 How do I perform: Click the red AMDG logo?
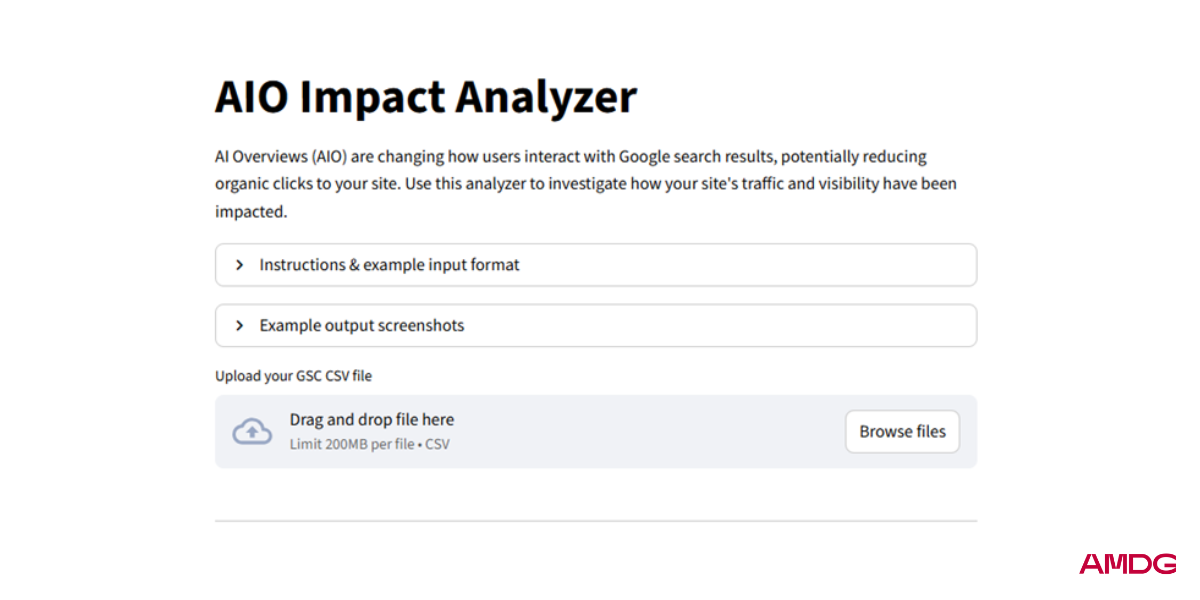point(1127,564)
